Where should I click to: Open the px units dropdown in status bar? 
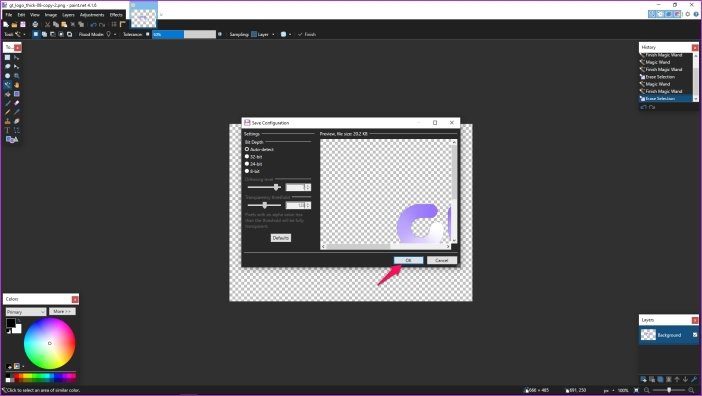coord(608,390)
